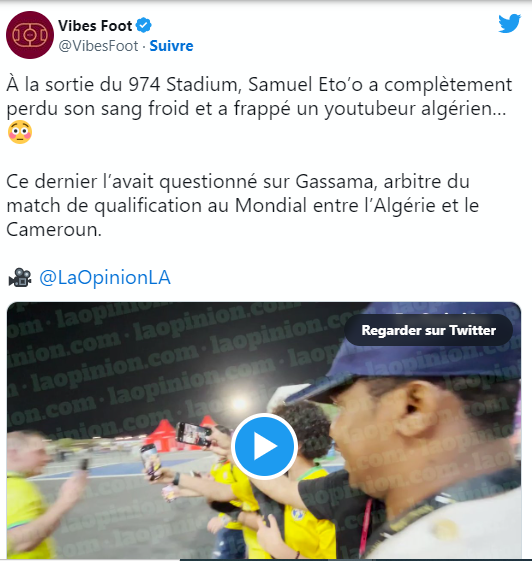The image size is (532, 561).
Task: Open the Vibes Foot profile avatar
Action: point(30,35)
